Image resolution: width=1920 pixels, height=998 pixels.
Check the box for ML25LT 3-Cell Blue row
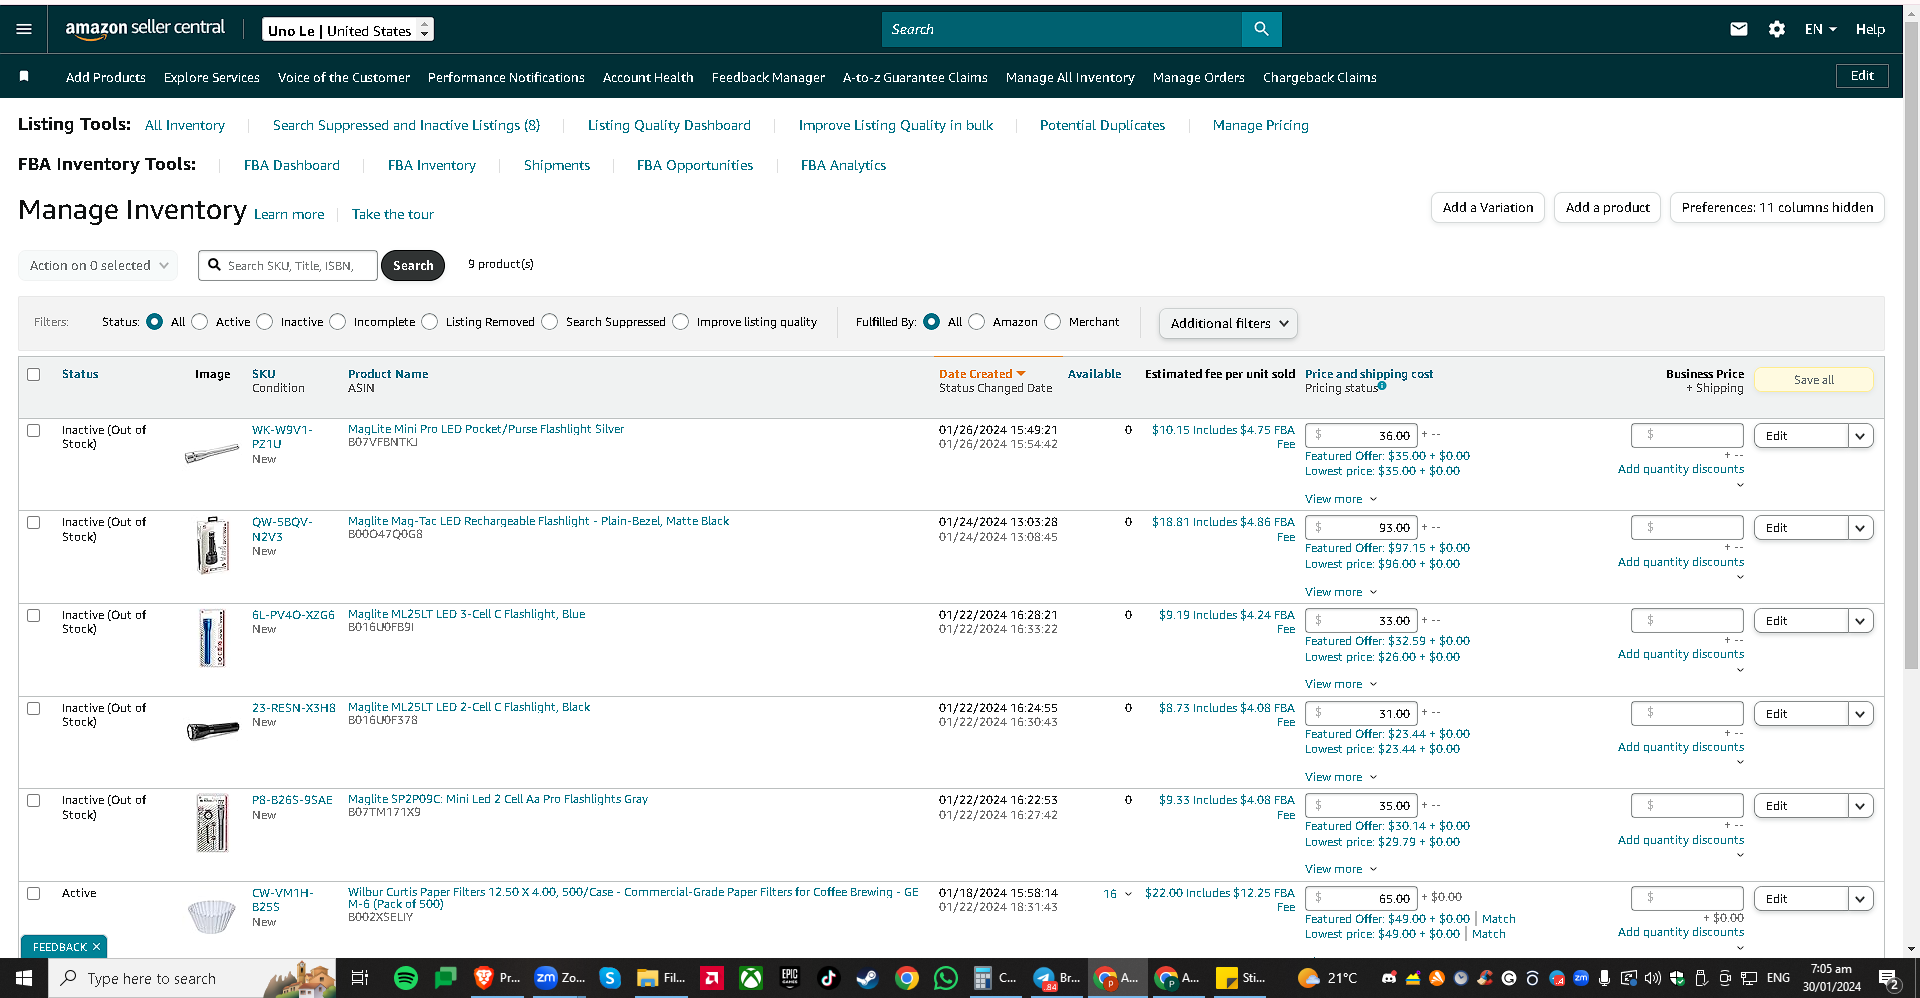pyautogui.click(x=34, y=615)
